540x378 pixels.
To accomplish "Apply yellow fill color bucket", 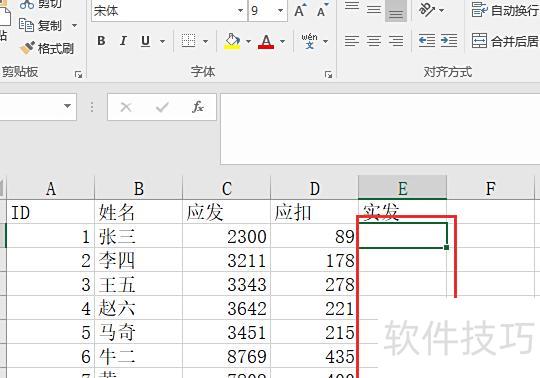I will pyautogui.click(x=232, y=41).
